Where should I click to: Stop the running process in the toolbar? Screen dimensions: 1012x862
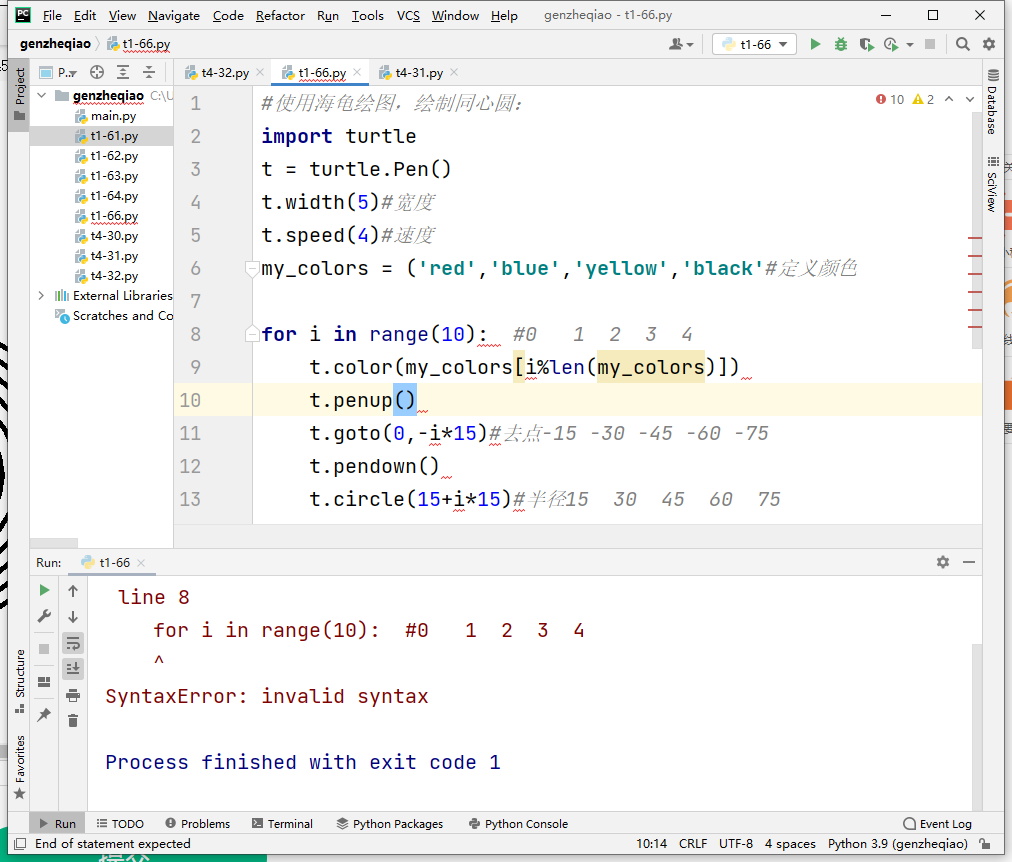[930, 44]
